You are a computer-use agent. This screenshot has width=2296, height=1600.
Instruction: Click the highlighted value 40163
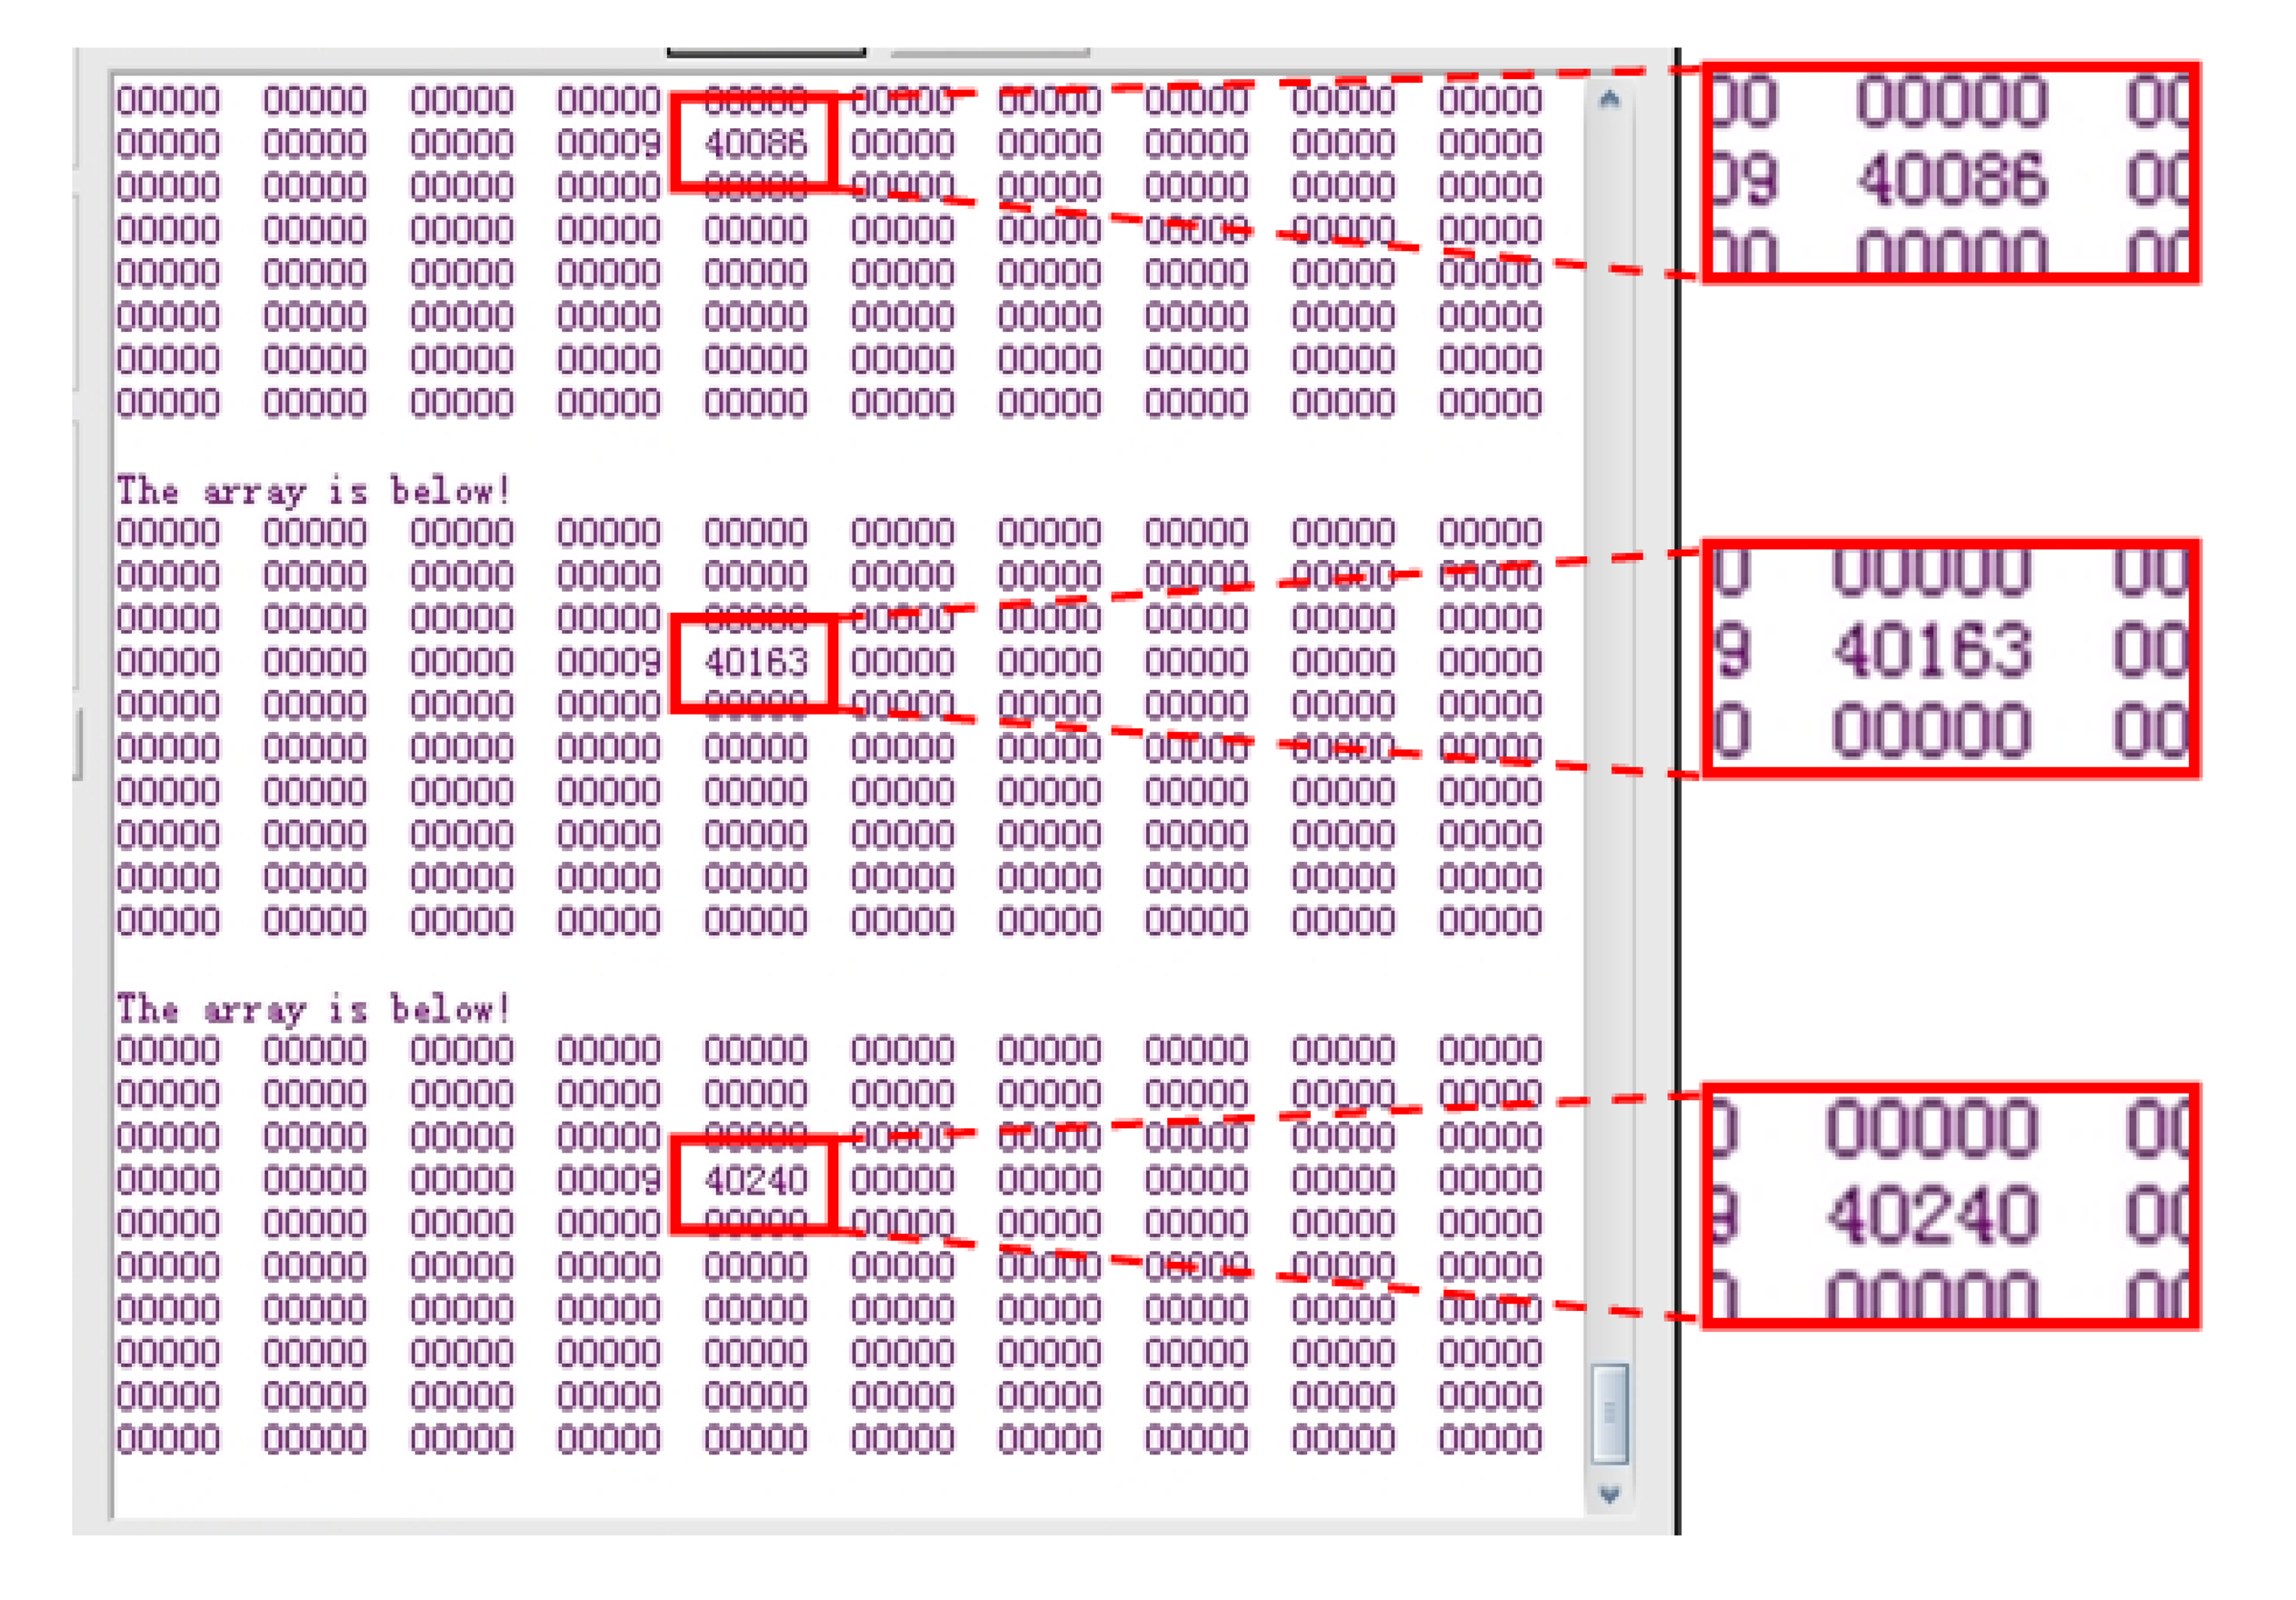click(x=755, y=662)
